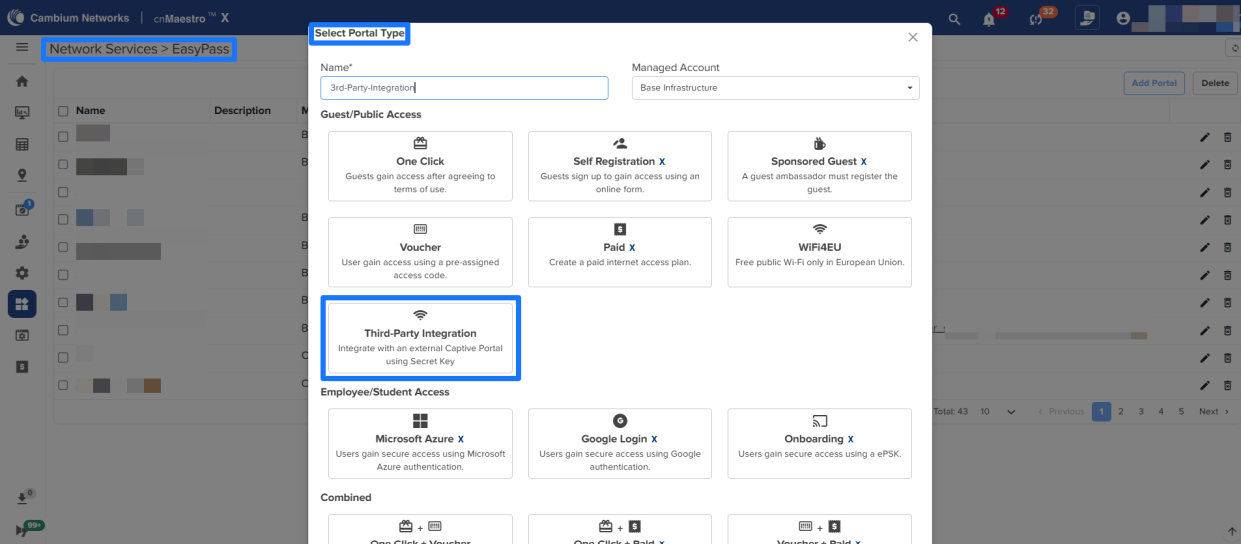Open the settings gear in sidebar
The image size is (1241, 544).
(x=22, y=272)
